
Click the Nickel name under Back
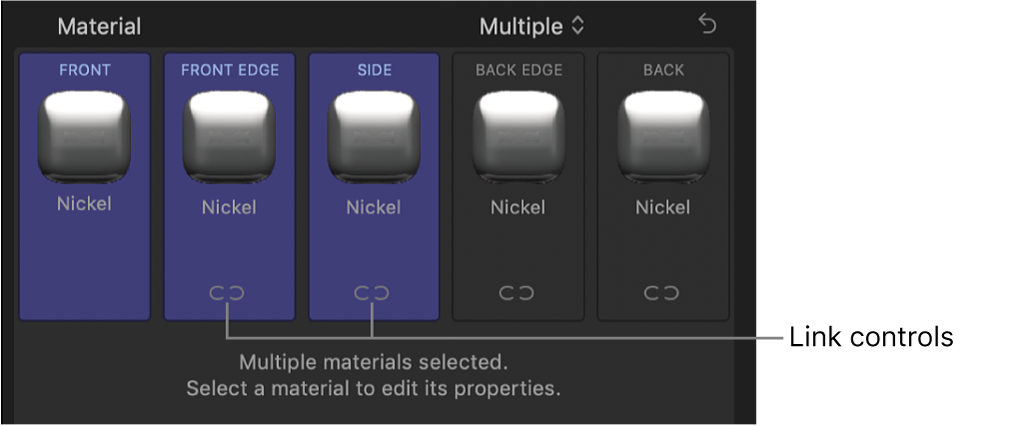tap(663, 207)
